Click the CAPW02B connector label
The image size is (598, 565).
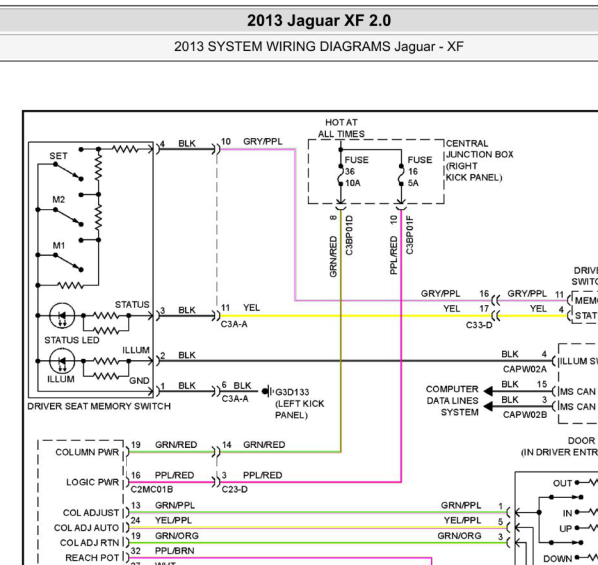click(525, 415)
